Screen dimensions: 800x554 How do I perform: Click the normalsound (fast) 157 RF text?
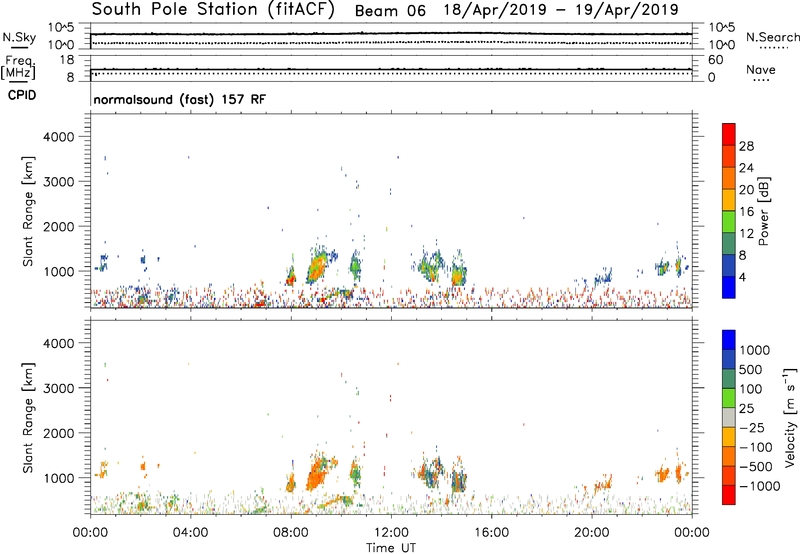coord(180,99)
